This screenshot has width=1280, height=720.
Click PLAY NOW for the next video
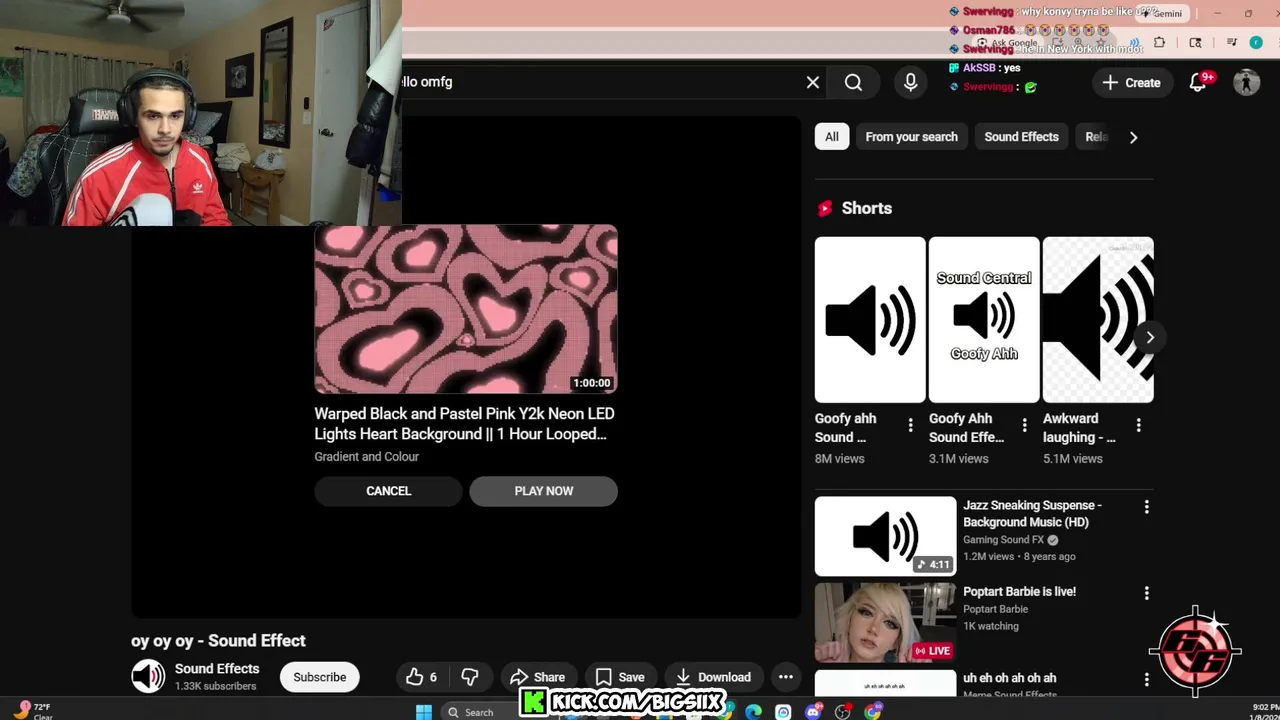click(544, 491)
